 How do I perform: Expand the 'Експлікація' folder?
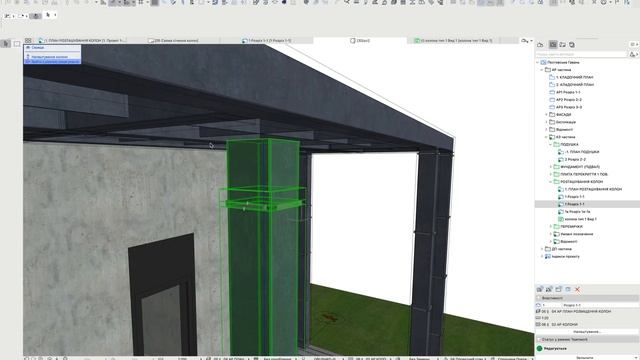pos(547,122)
